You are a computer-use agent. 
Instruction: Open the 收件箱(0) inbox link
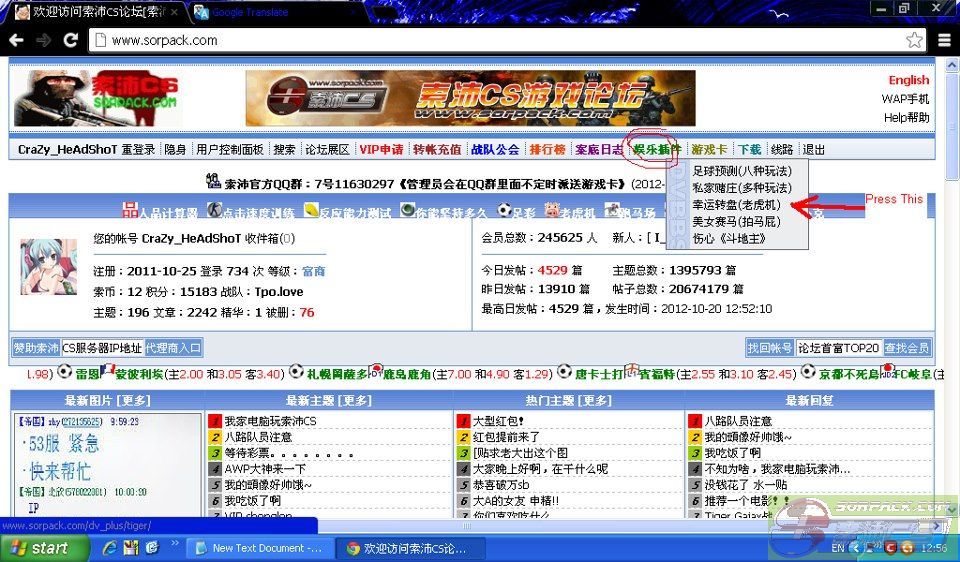(270, 239)
